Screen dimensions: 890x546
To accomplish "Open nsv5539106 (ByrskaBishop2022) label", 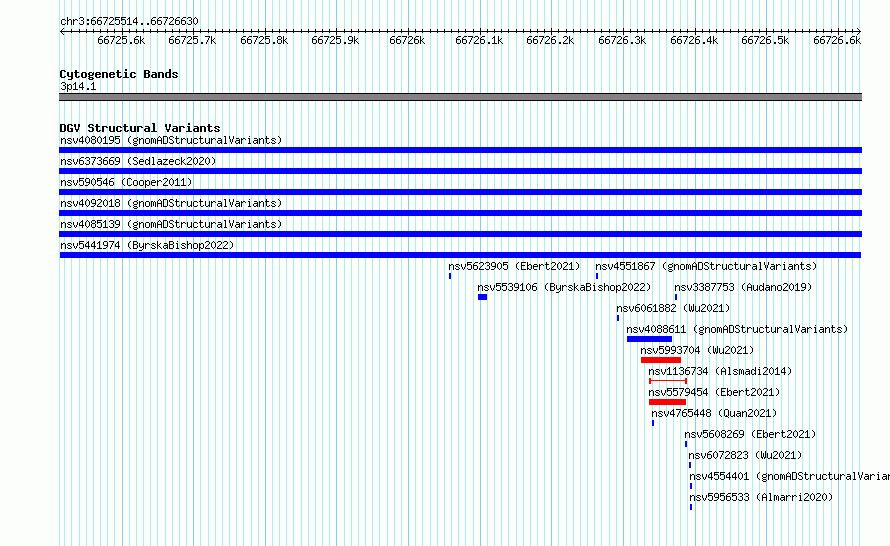I will pos(564,287).
